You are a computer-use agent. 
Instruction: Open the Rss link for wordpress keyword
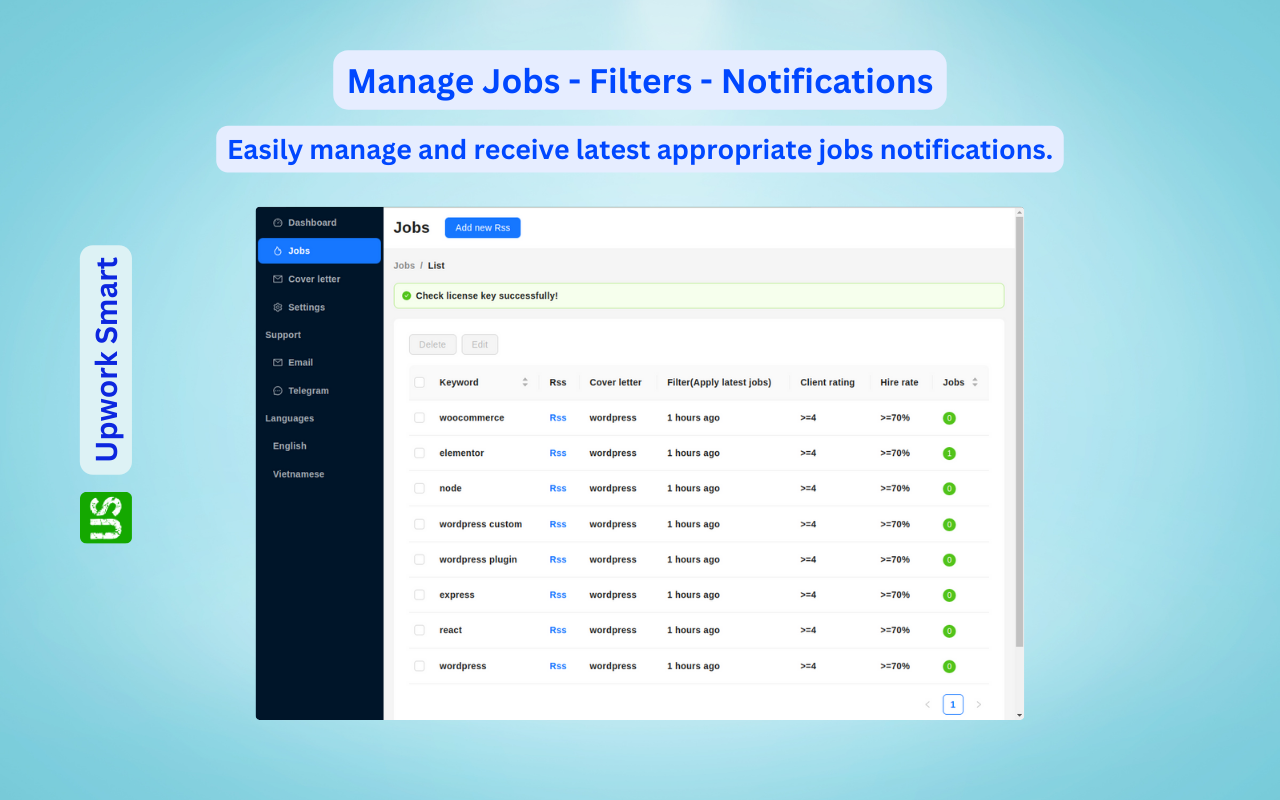tap(558, 666)
